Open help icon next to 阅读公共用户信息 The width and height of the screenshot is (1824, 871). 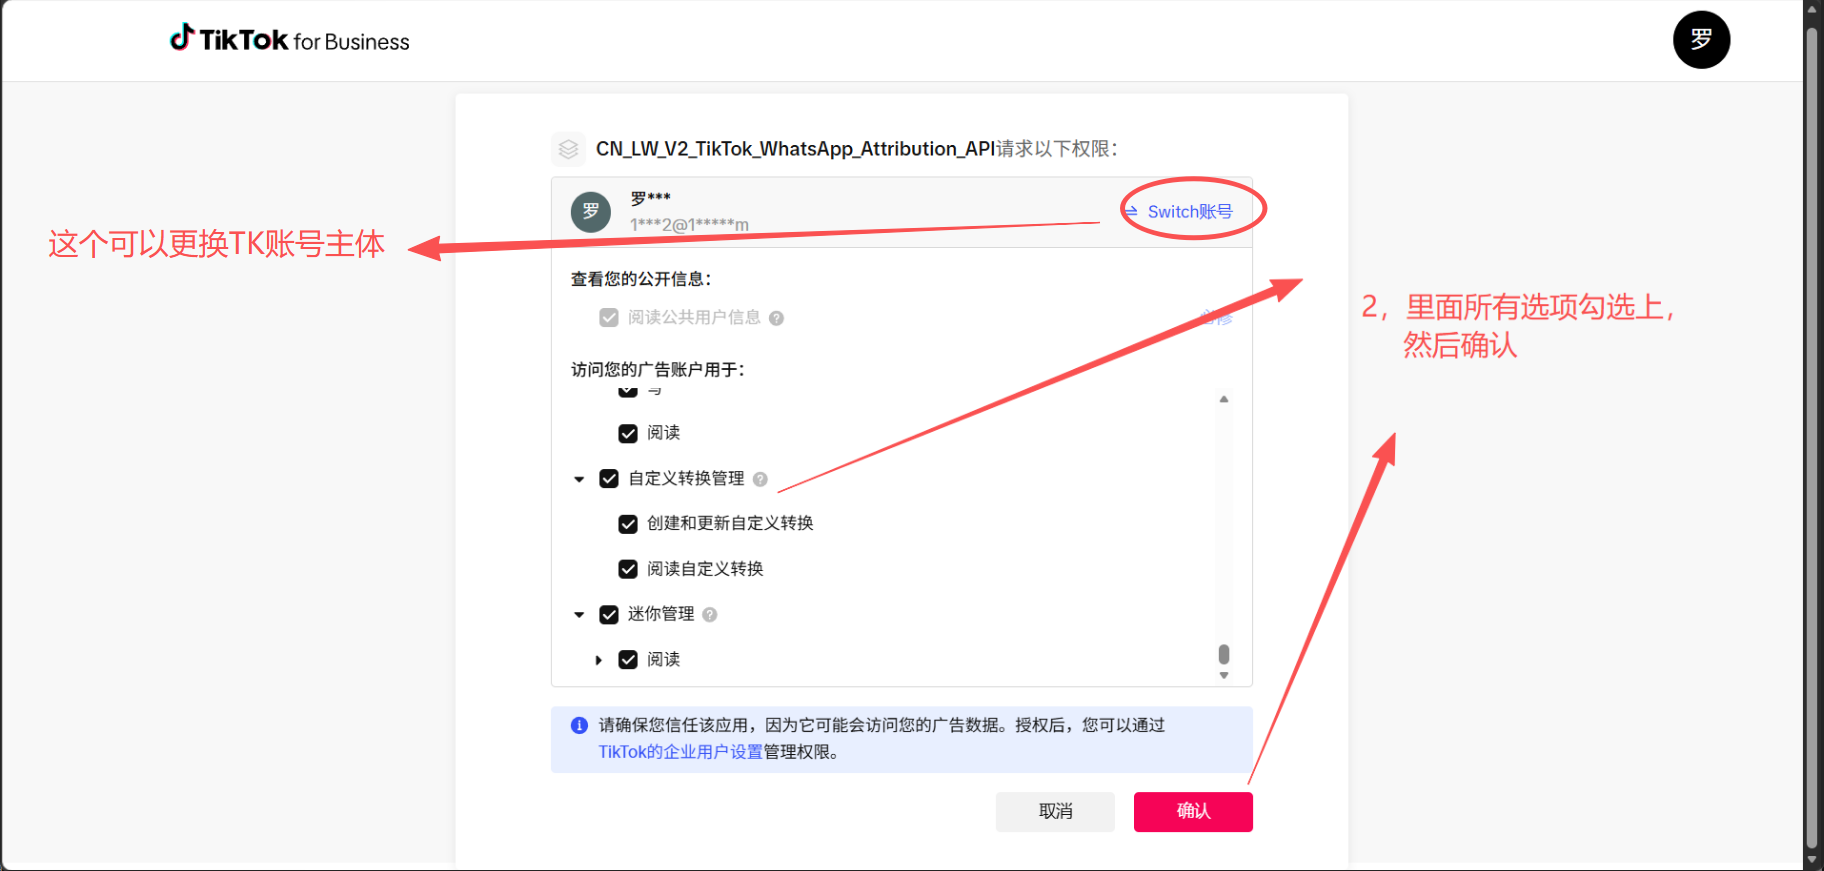tap(776, 318)
